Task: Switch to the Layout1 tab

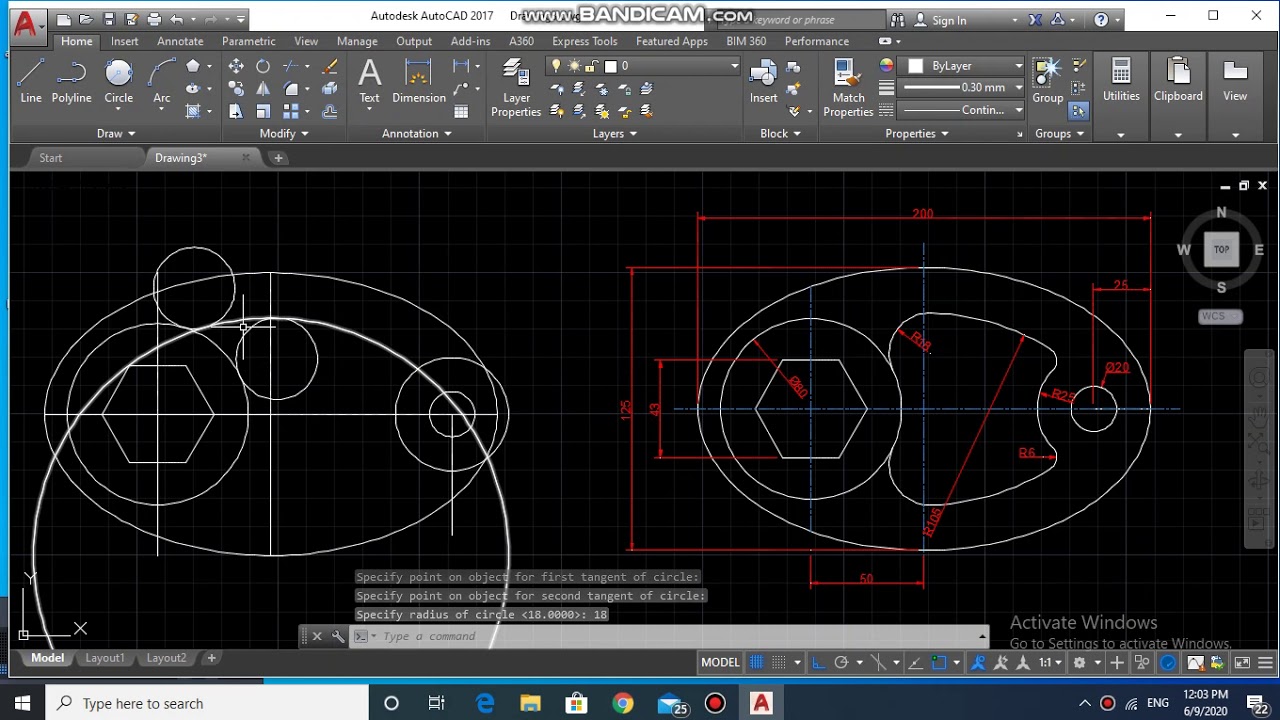Action: point(105,658)
